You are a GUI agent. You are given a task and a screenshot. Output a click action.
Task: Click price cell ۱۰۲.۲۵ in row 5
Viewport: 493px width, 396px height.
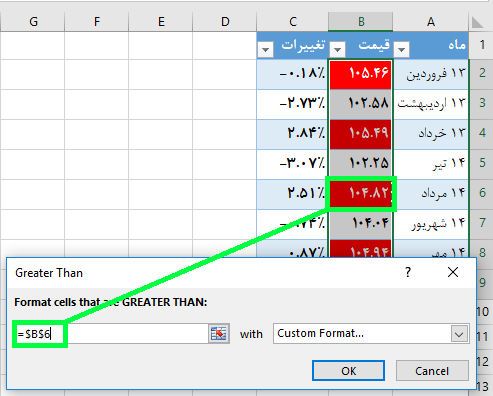click(361, 164)
